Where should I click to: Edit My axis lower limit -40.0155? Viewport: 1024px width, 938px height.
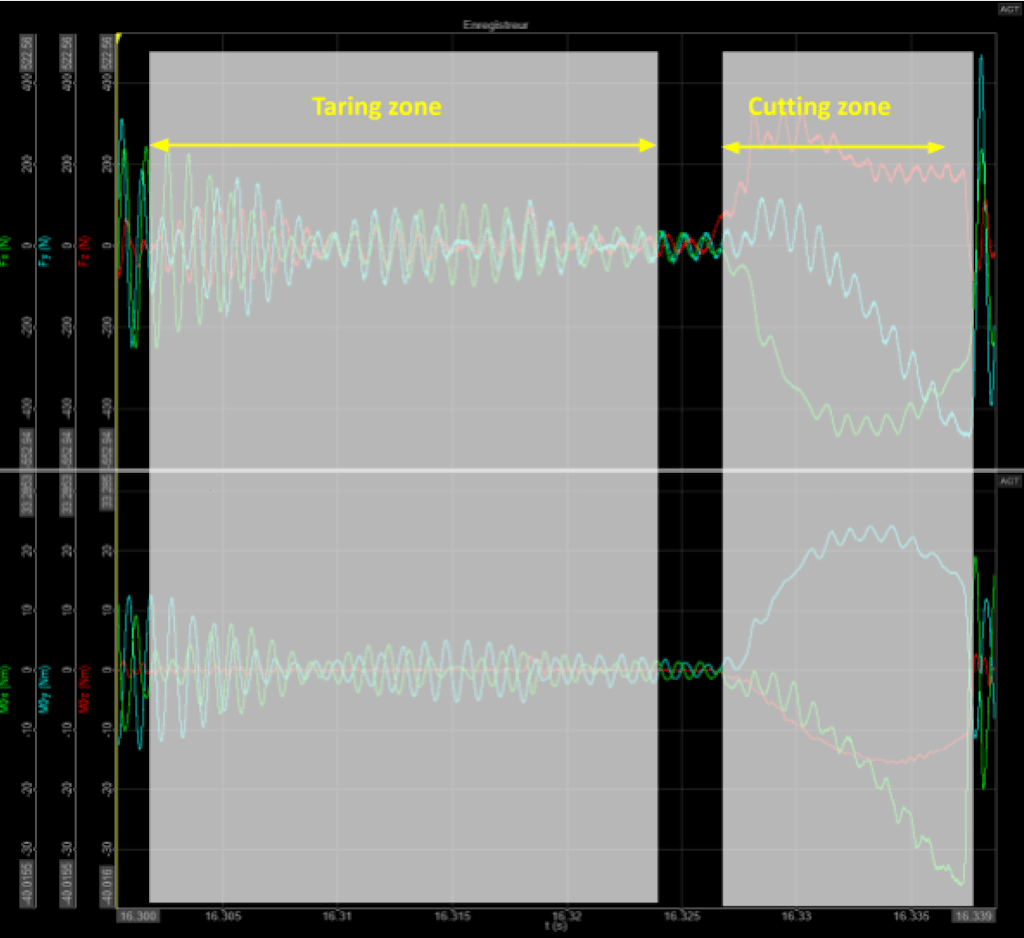(x=67, y=884)
